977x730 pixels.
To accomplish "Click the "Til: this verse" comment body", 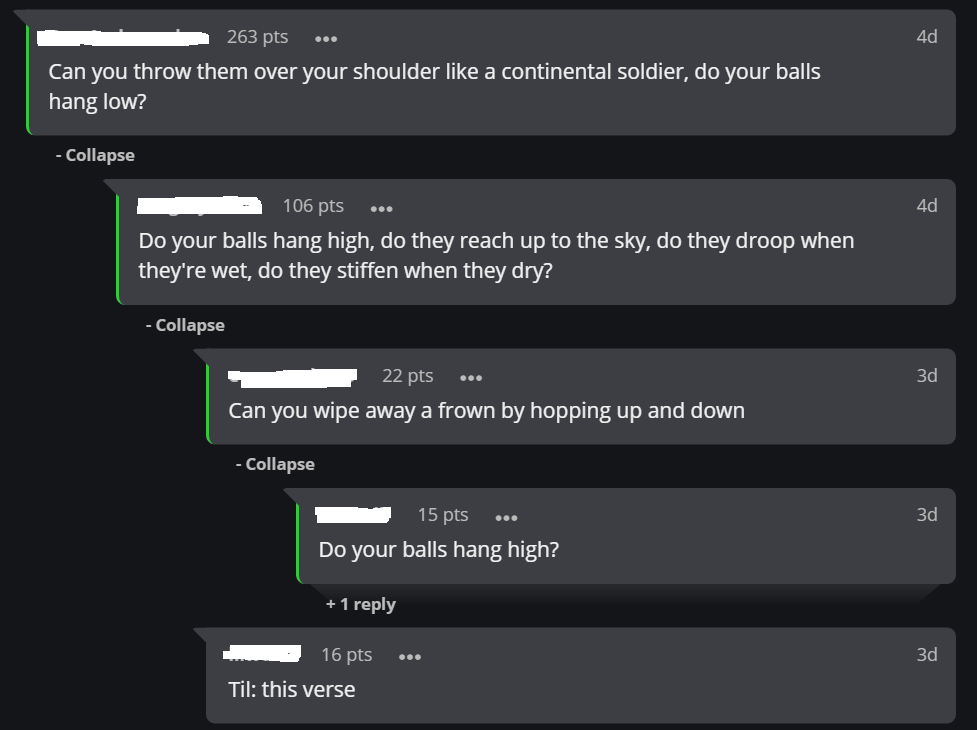I will (x=291, y=689).
